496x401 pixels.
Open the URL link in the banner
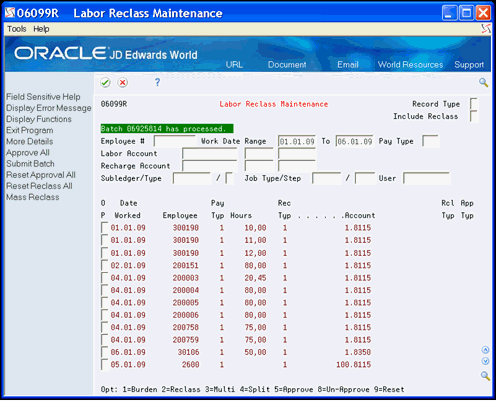click(x=234, y=64)
